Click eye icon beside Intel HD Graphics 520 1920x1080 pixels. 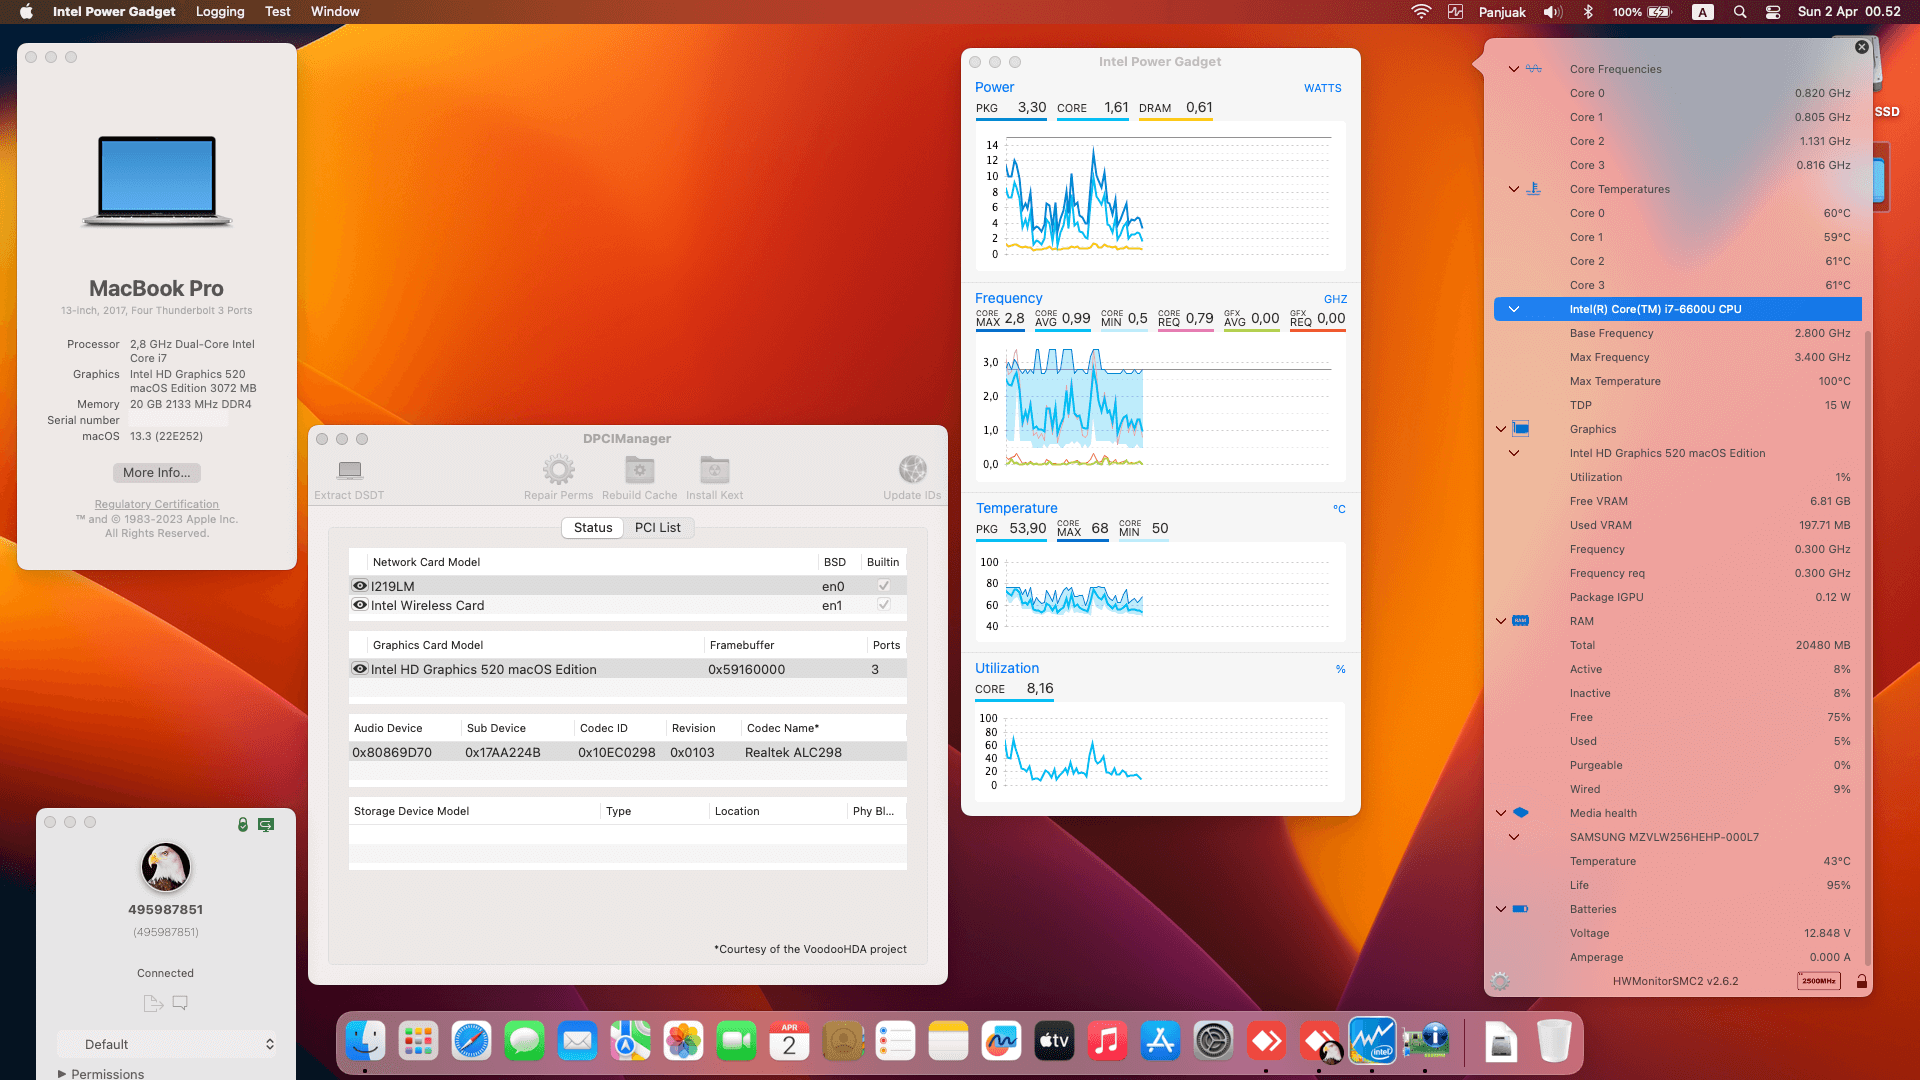coord(360,669)
